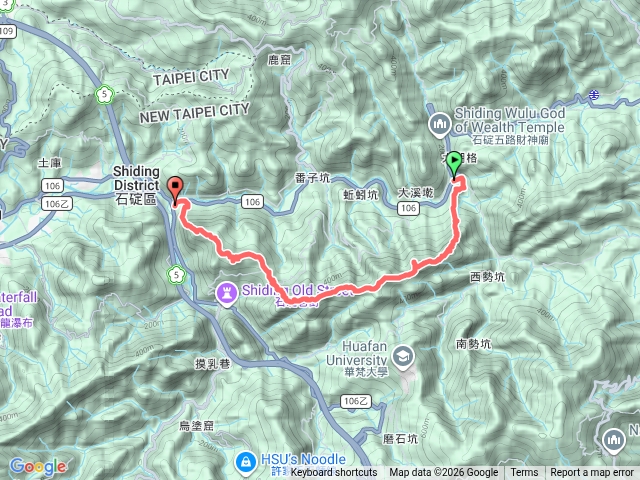Viewport: 640px width, 480px height.
Task: Open Keyboard shortcuts
Action: 334,472
